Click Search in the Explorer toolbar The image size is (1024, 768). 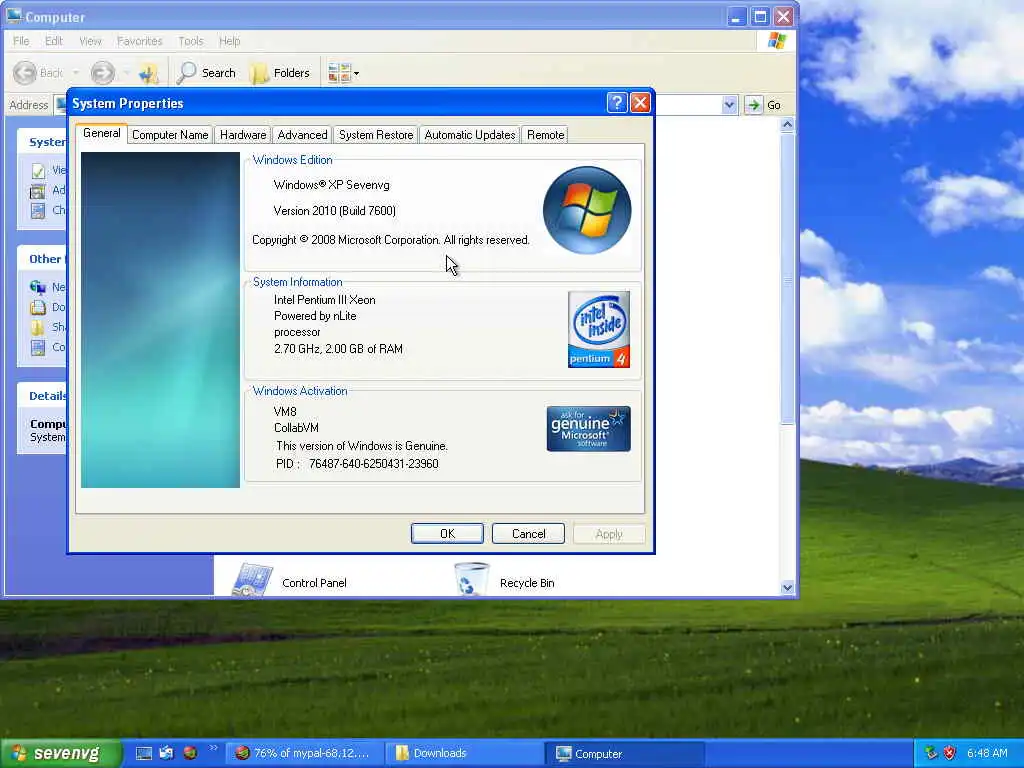click(x=206, y=72)
